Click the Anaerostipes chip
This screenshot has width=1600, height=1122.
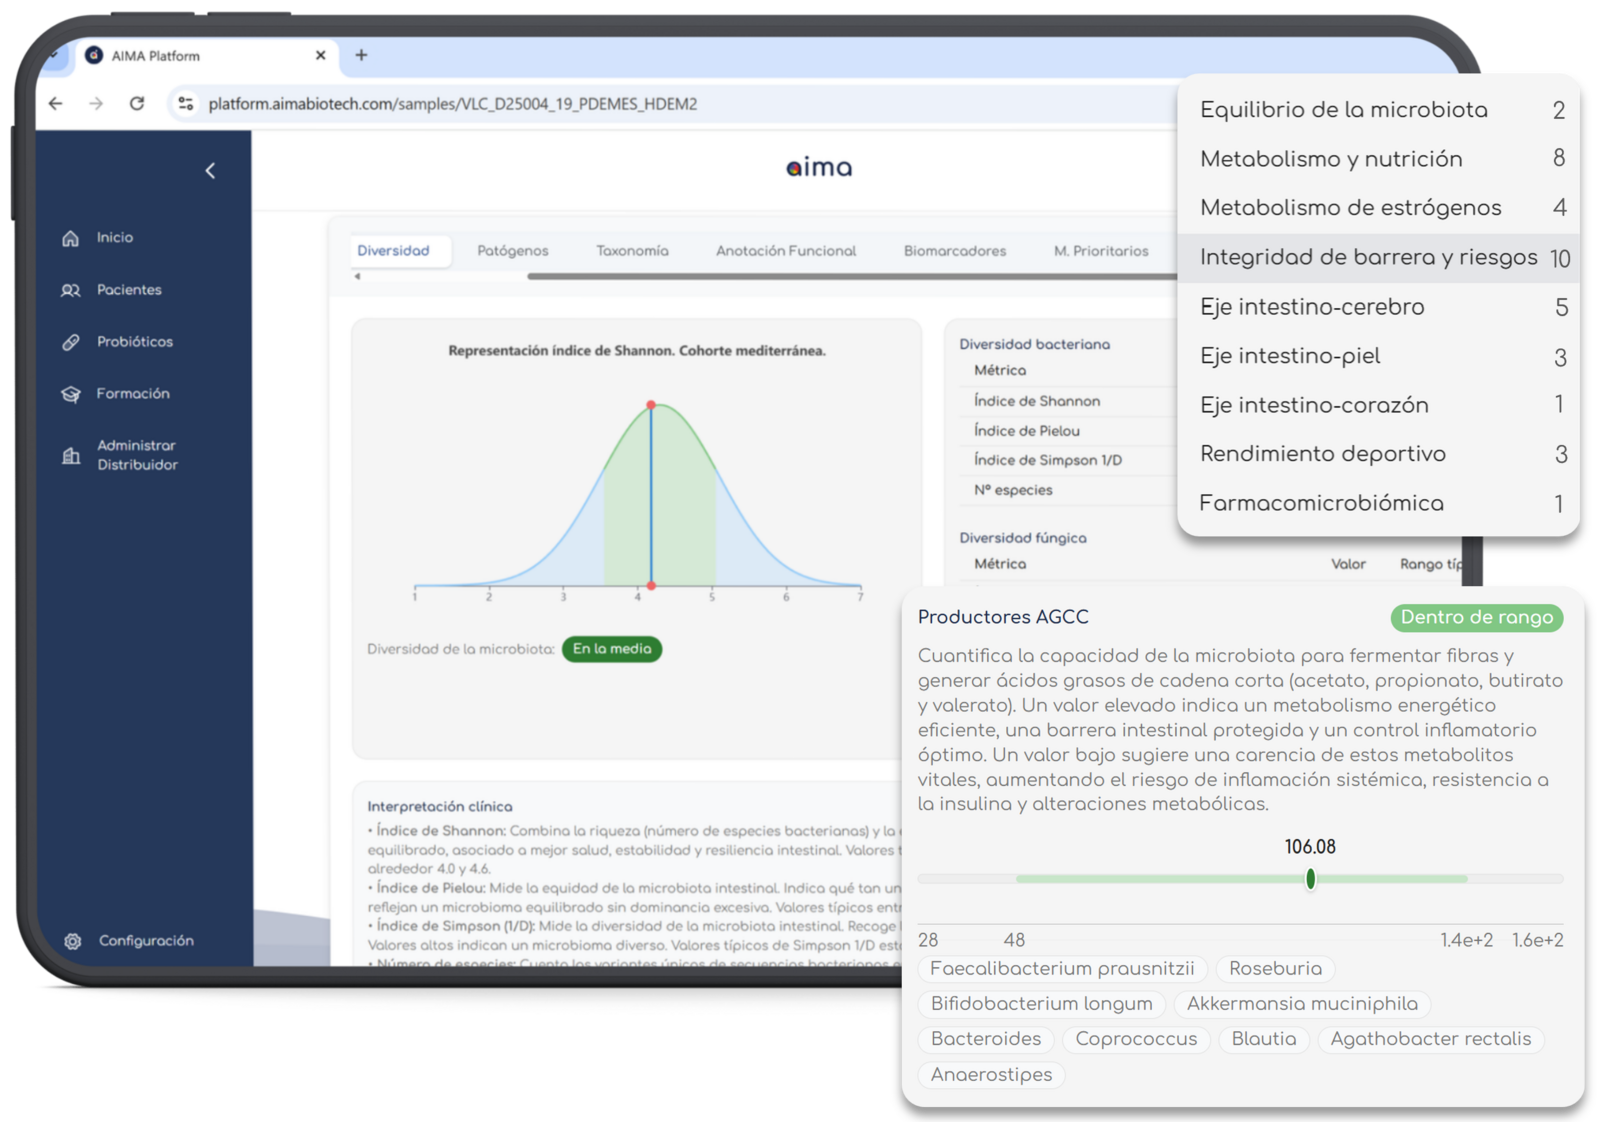coord(991,1075)
